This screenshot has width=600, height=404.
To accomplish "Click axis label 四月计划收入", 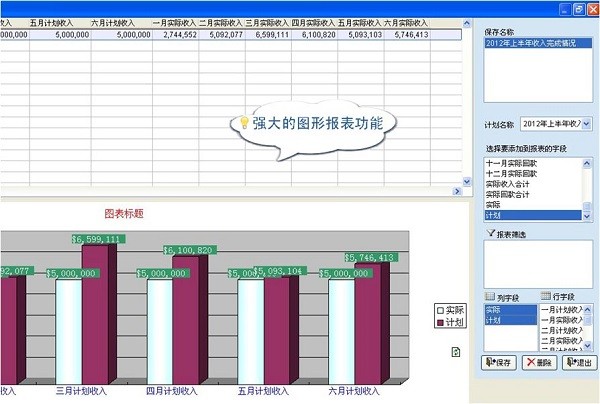I will click(172, 391).
